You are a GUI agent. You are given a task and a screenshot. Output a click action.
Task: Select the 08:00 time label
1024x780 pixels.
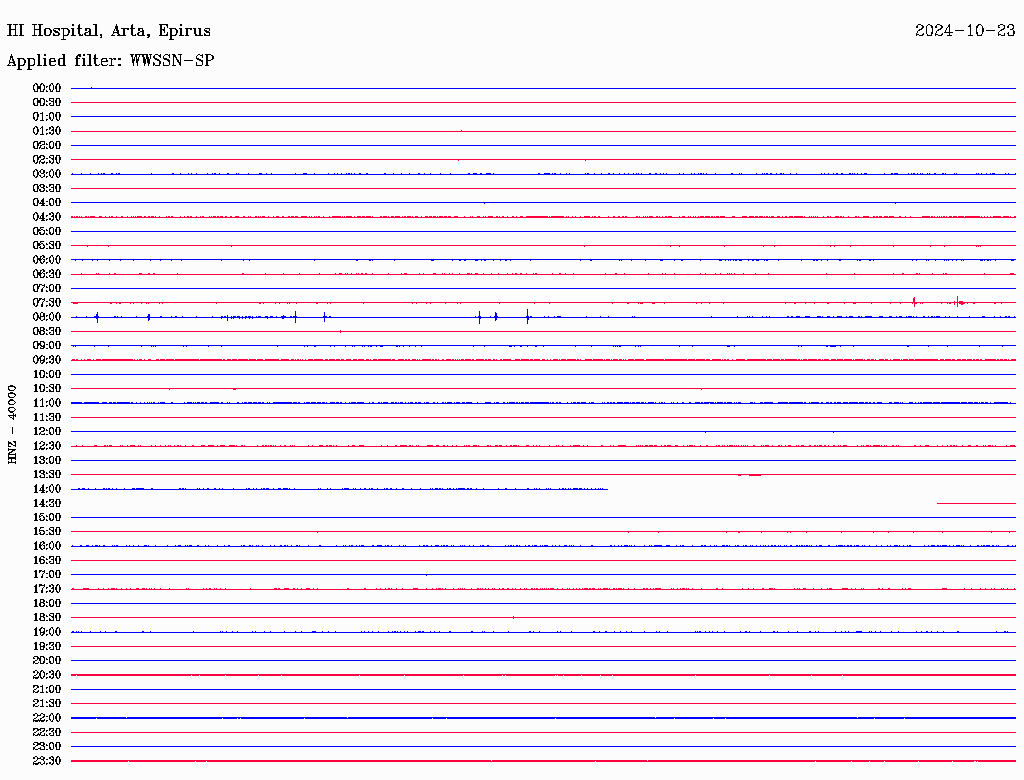(x=47, y=317)
